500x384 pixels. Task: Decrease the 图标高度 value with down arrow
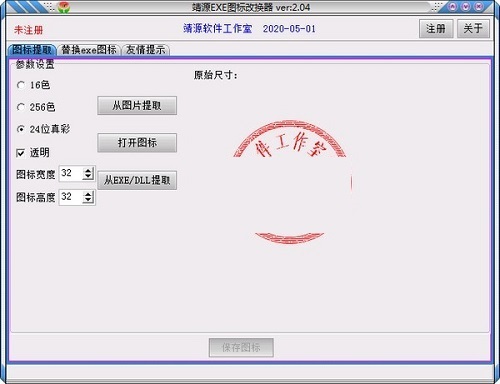tap(88, 200)
